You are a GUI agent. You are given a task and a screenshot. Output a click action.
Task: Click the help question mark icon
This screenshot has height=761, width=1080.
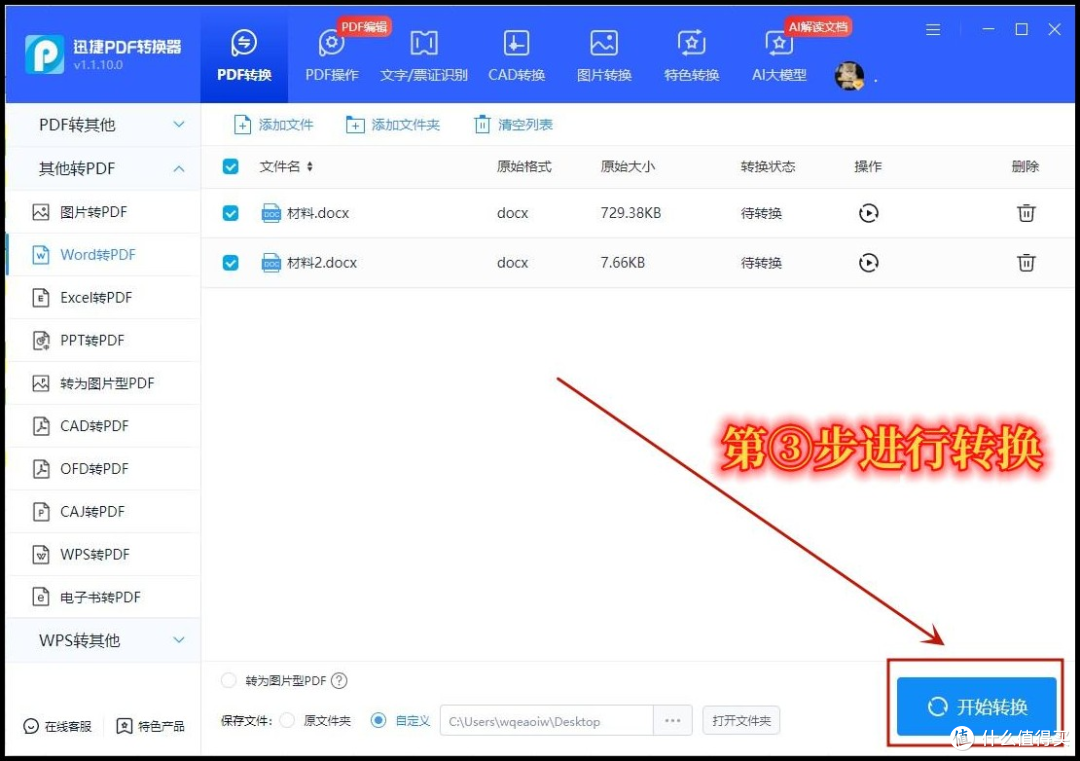pyautogui.click(x=339, y=680)
